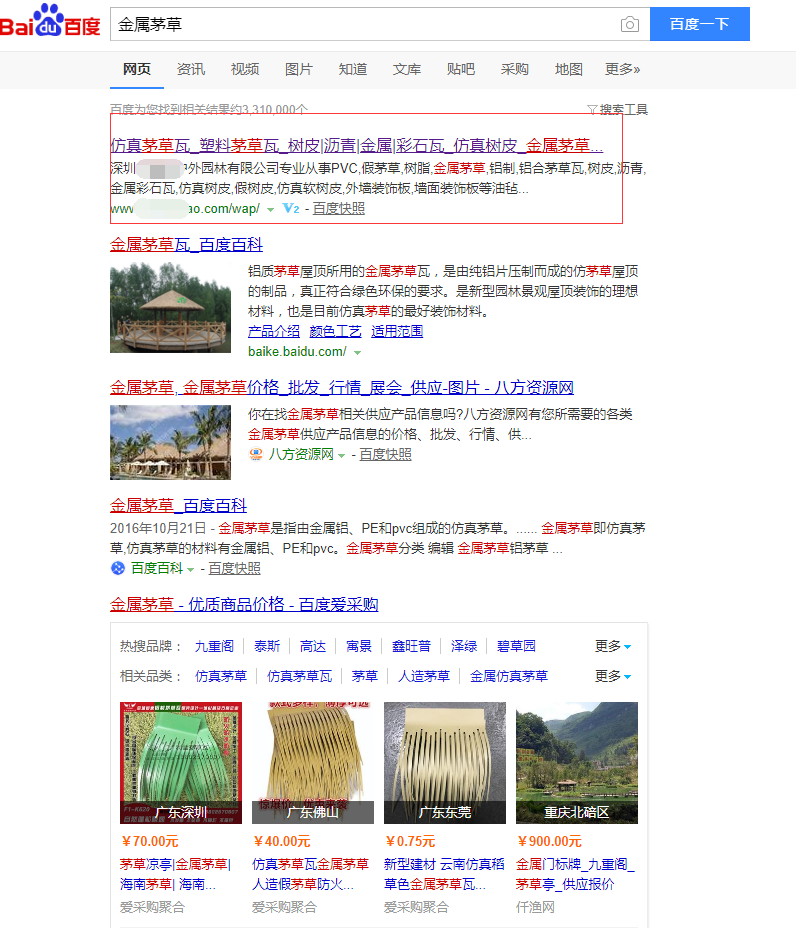This screenshot has height=928, width=796.
Task: Open the 仿真茅草瓦金属茅草 product title
Action: point(311,874)
